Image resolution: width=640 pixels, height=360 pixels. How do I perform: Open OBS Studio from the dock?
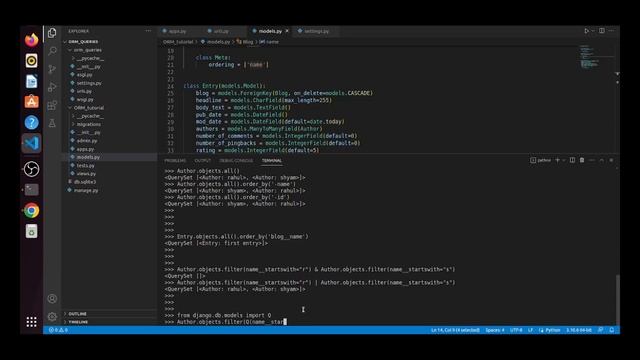click(31, 169)
